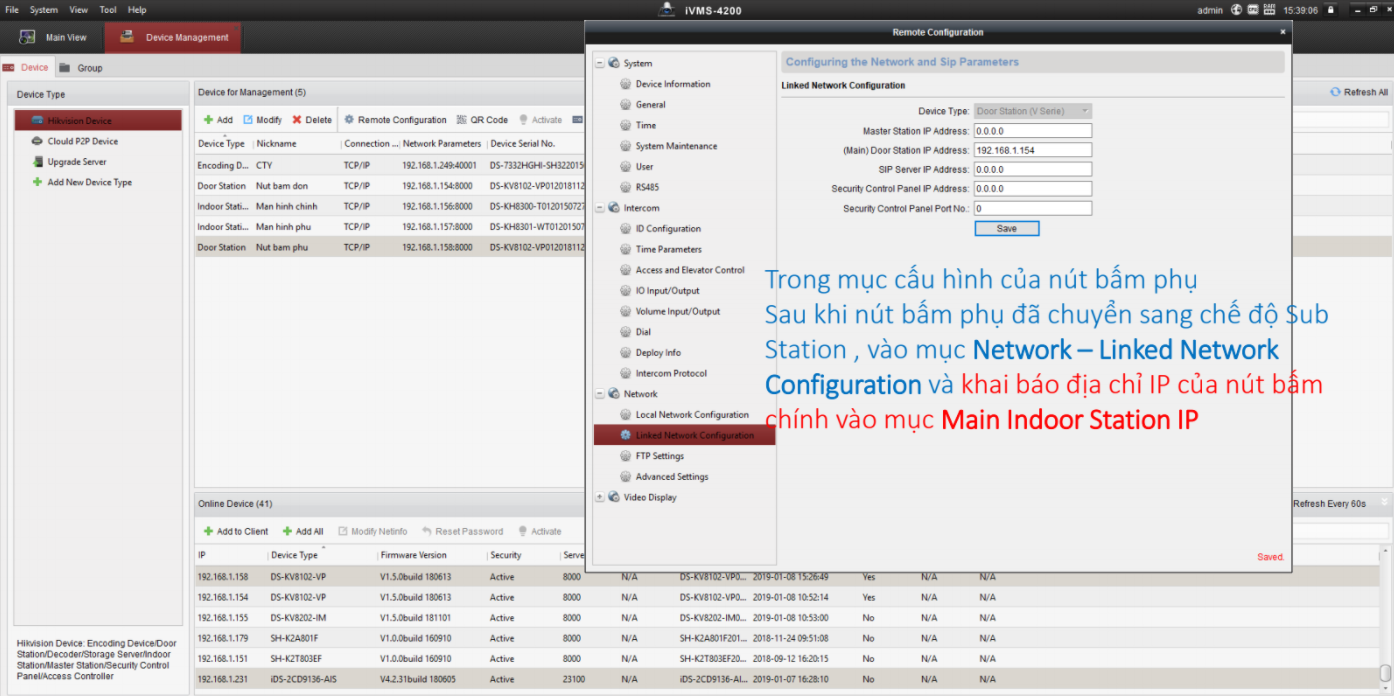
Task: Open the Tool menu
Action: [x=108, y=10]
